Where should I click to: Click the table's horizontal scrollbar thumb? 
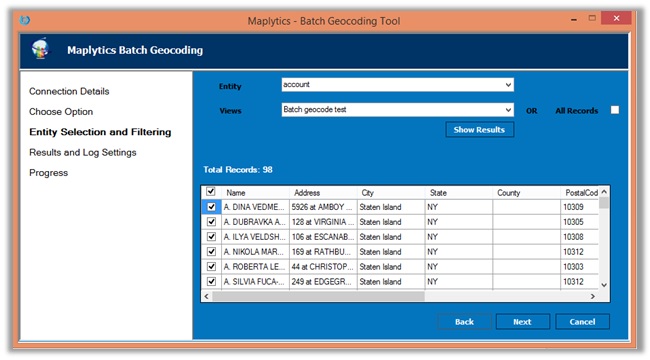[x=318, y=296]
